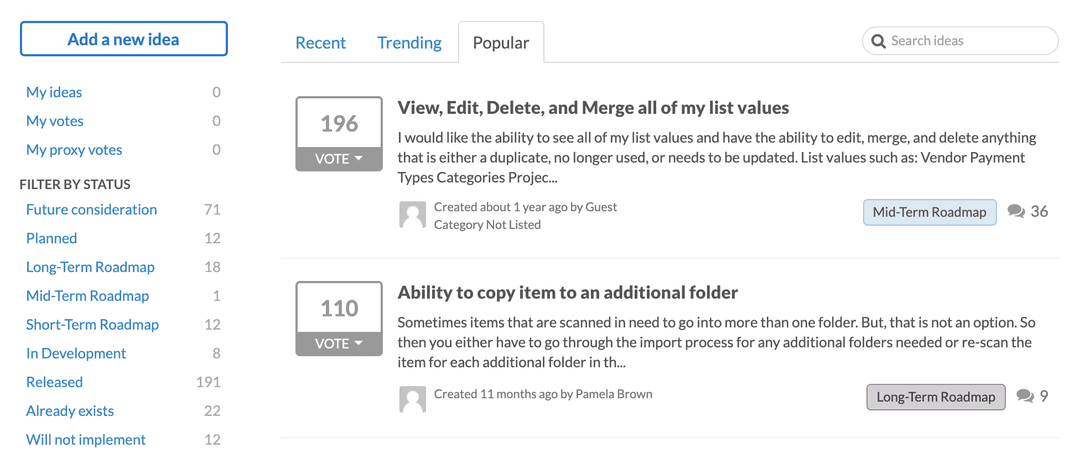1080x459 pixels.
Task: Switch to the Trending tab
Action: click(409, 42)
